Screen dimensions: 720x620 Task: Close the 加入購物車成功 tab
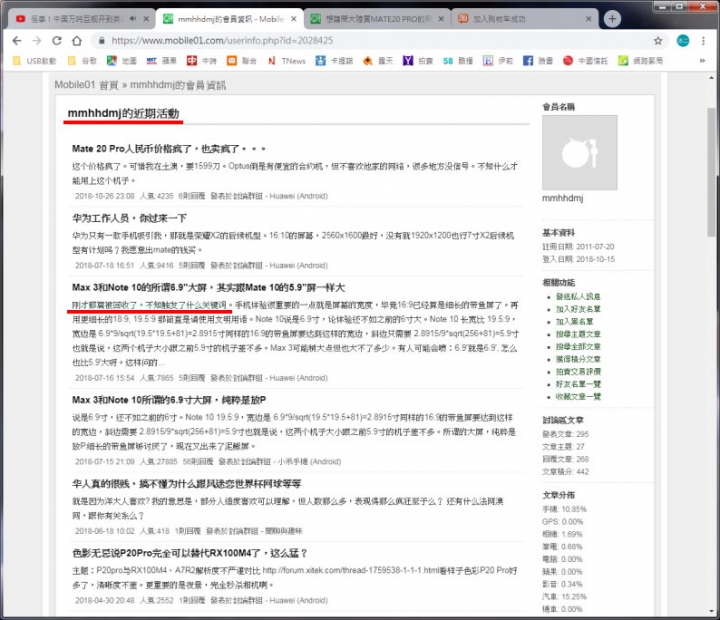[x=589, y=19]
